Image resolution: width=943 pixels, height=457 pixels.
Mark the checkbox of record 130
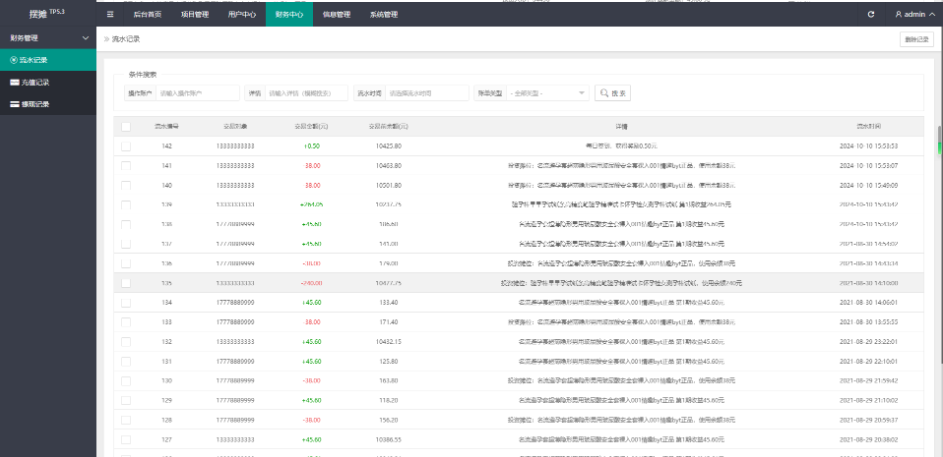[x=126, y=381]
